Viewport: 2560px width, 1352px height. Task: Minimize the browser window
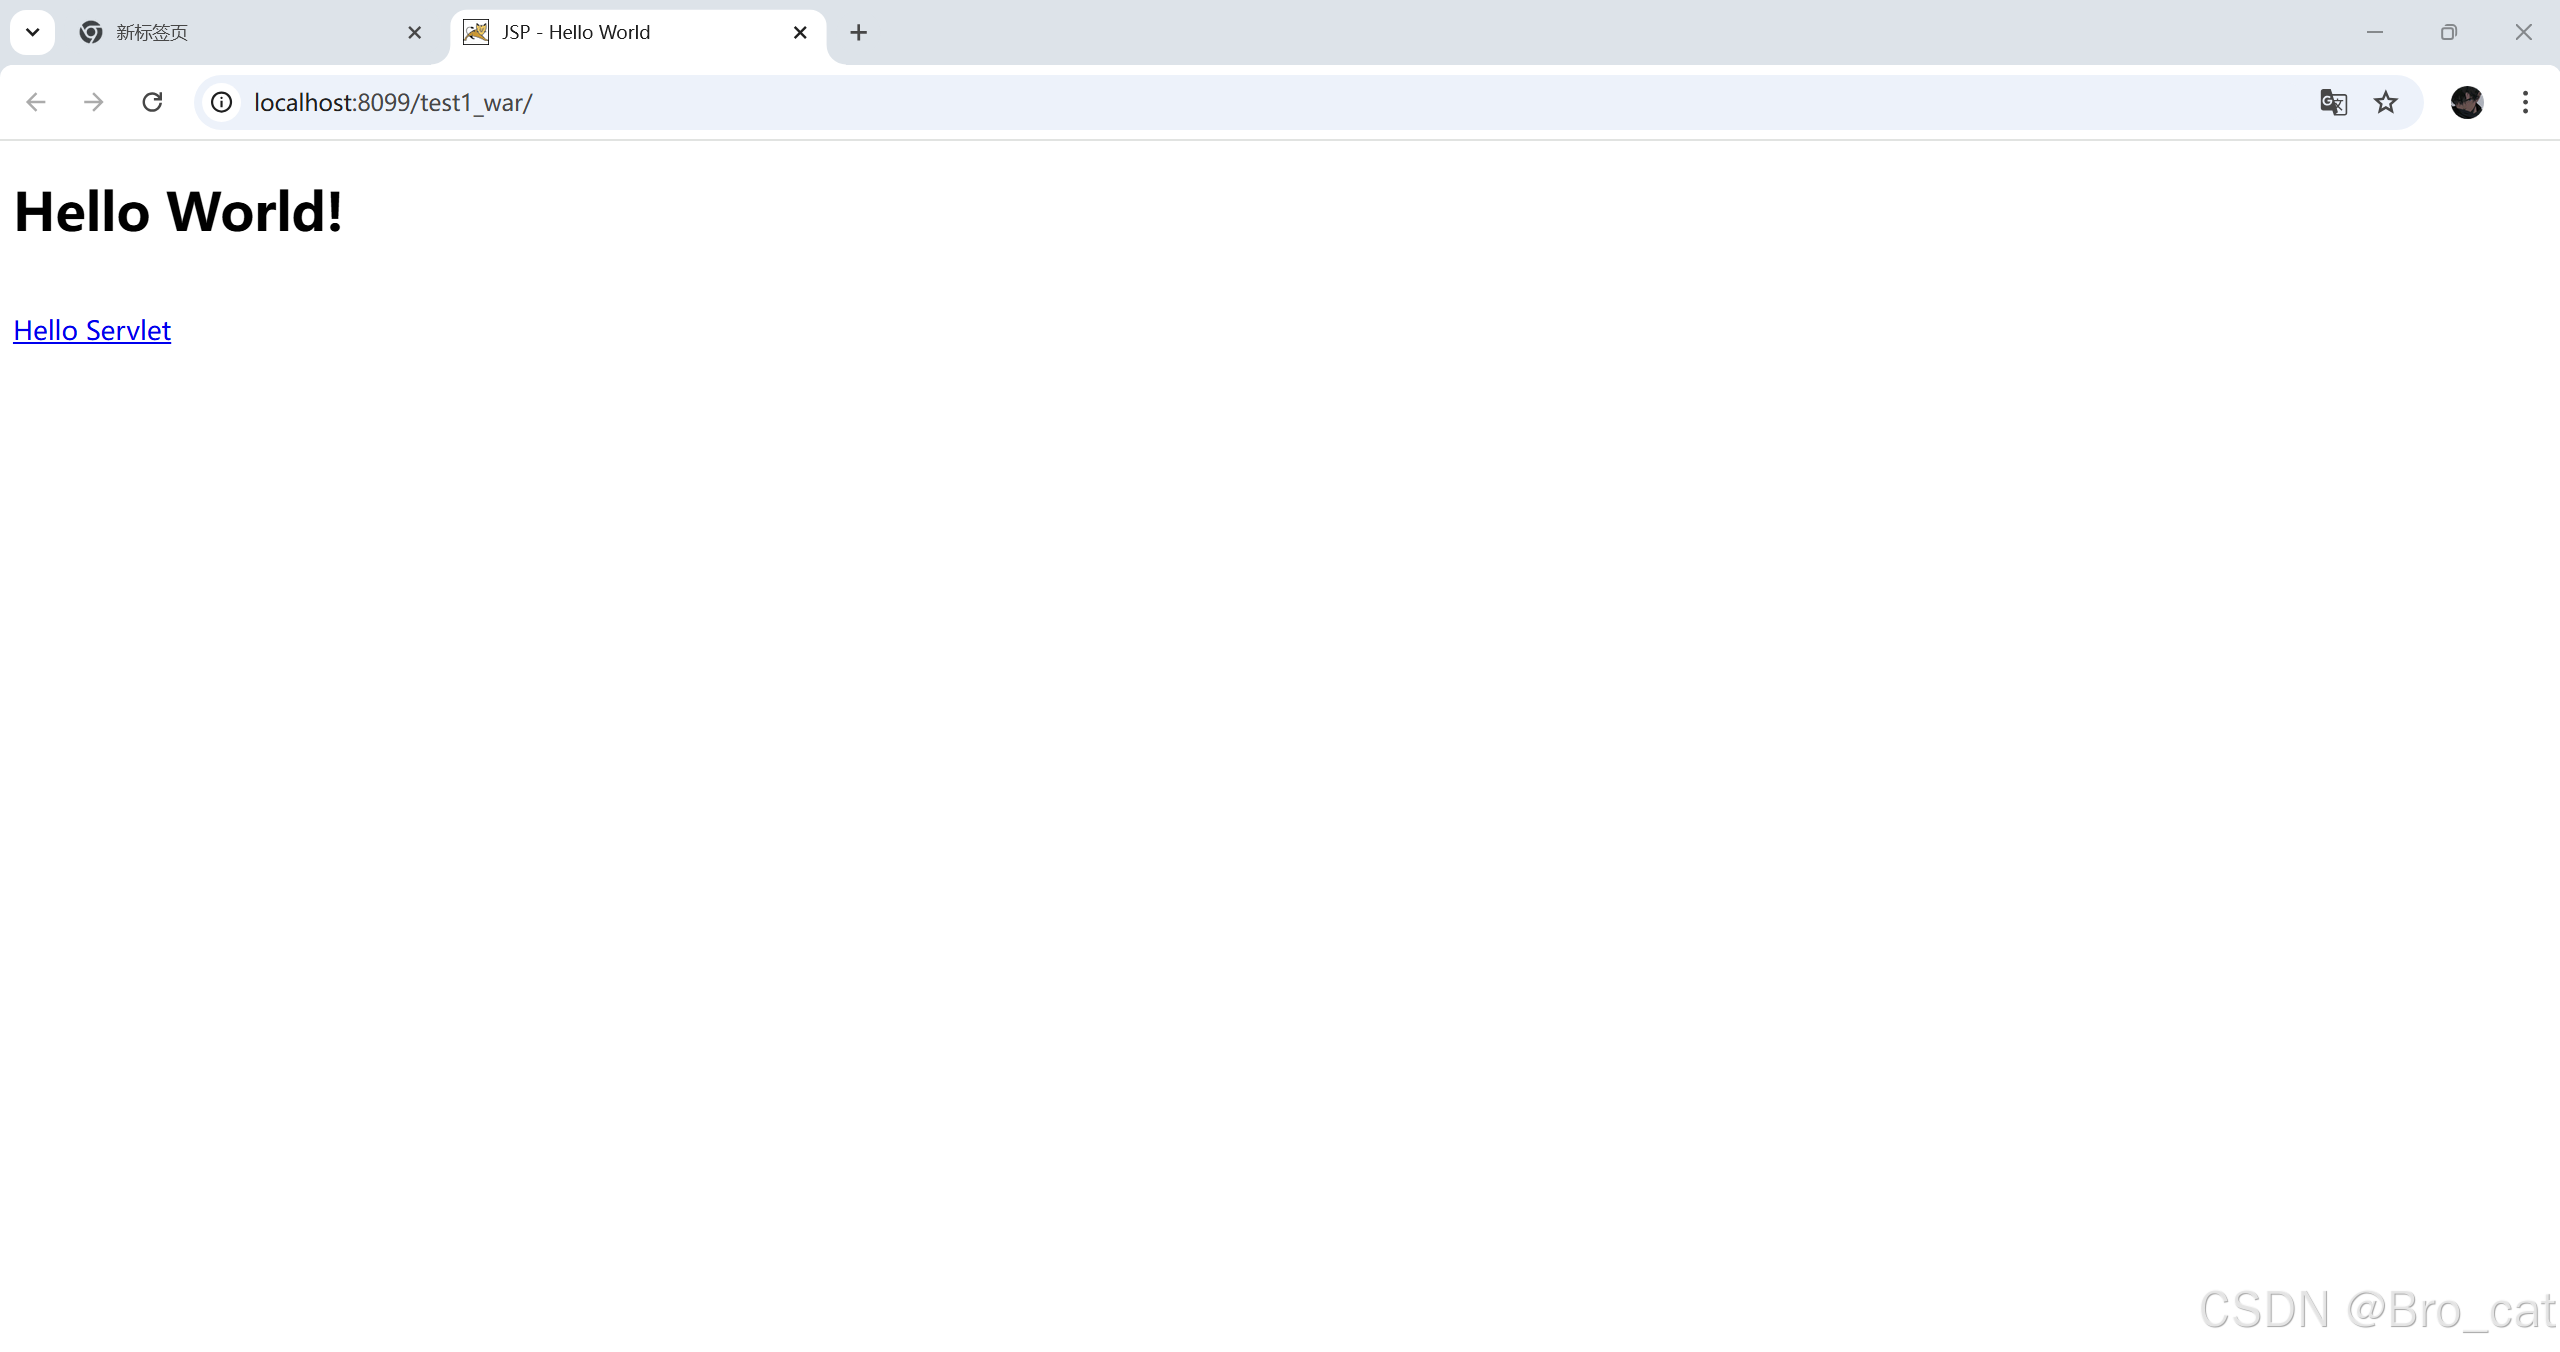pyautogui.click(x=2375, y=32)
